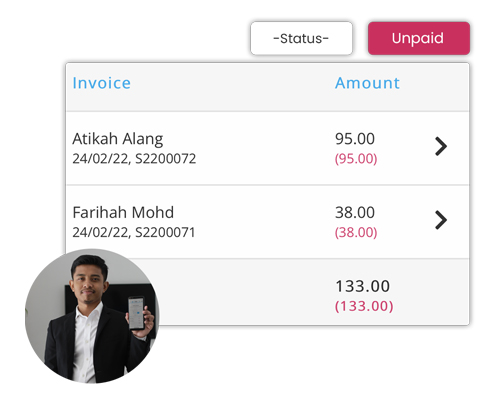The height and width of the screenshot is (400, 500).
Task: Select invoice number S2200071 line
Action: click(134, 232)
